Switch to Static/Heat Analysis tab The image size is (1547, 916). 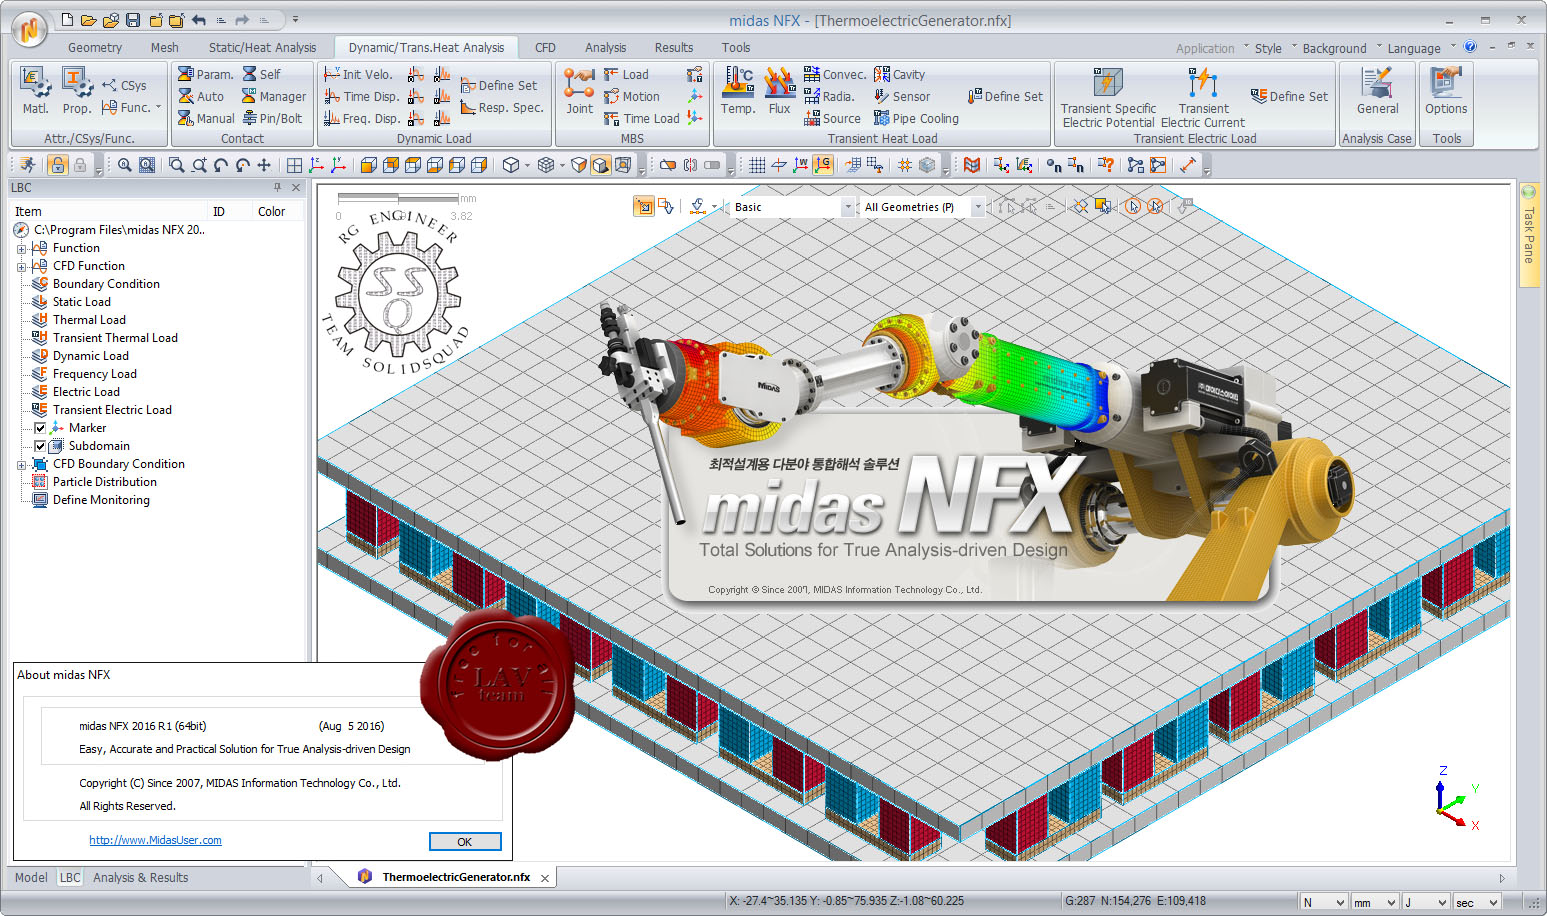pyautogui.click(x=262, y=47)
